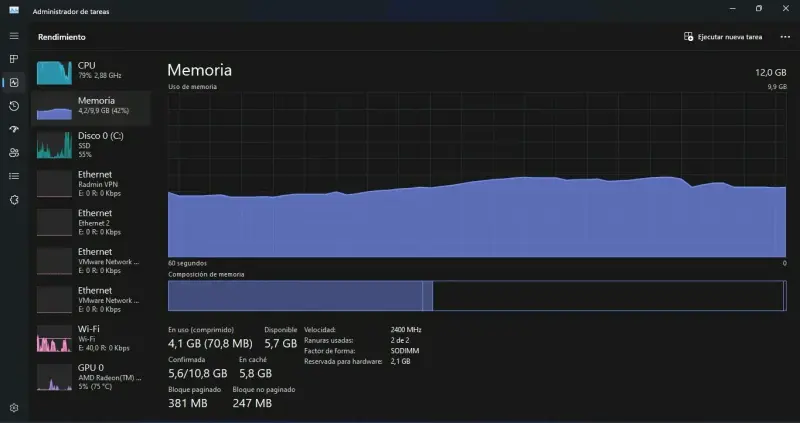The image size is (800, 423).
Task: Select GPU 0 AMD Radeon entry
Action: (91, 377)
